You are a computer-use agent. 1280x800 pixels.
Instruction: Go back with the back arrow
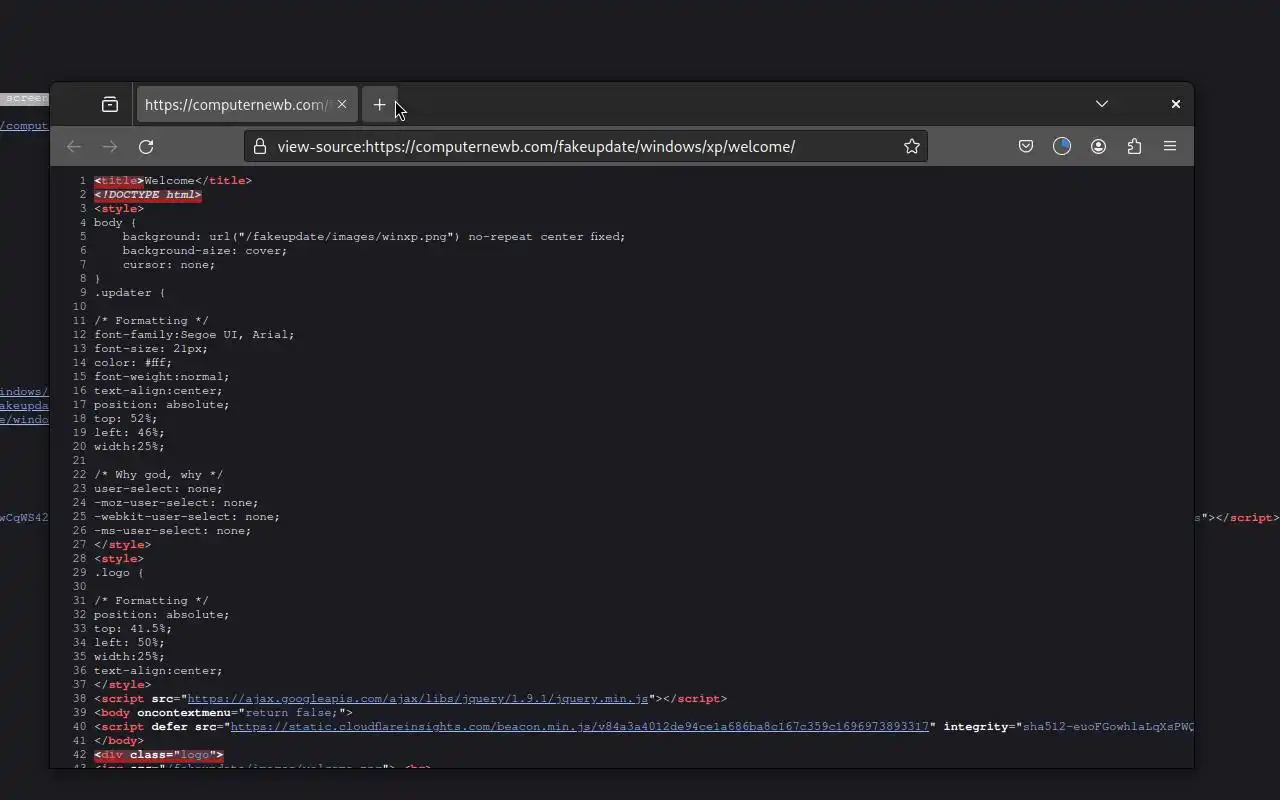tap(74, 146)
